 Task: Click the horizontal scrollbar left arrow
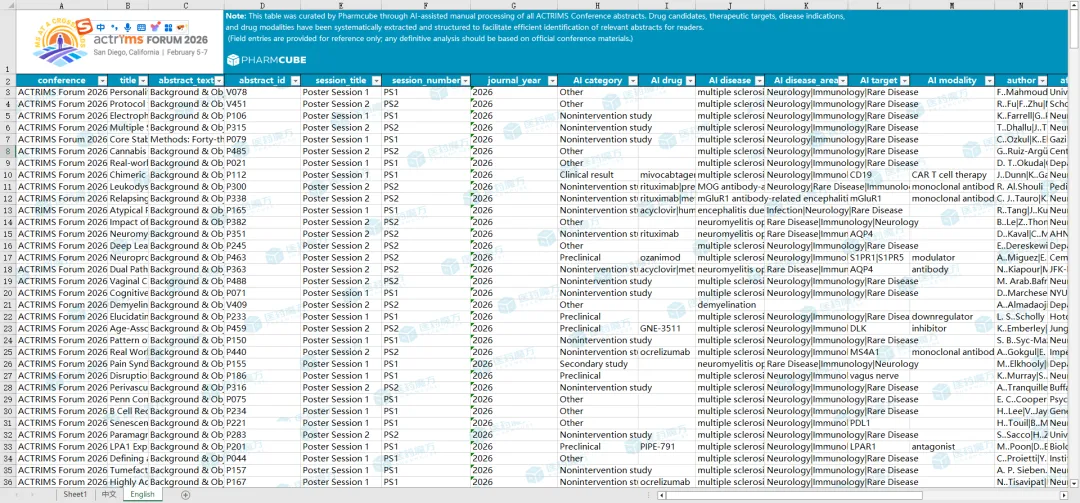coord(661,495)
